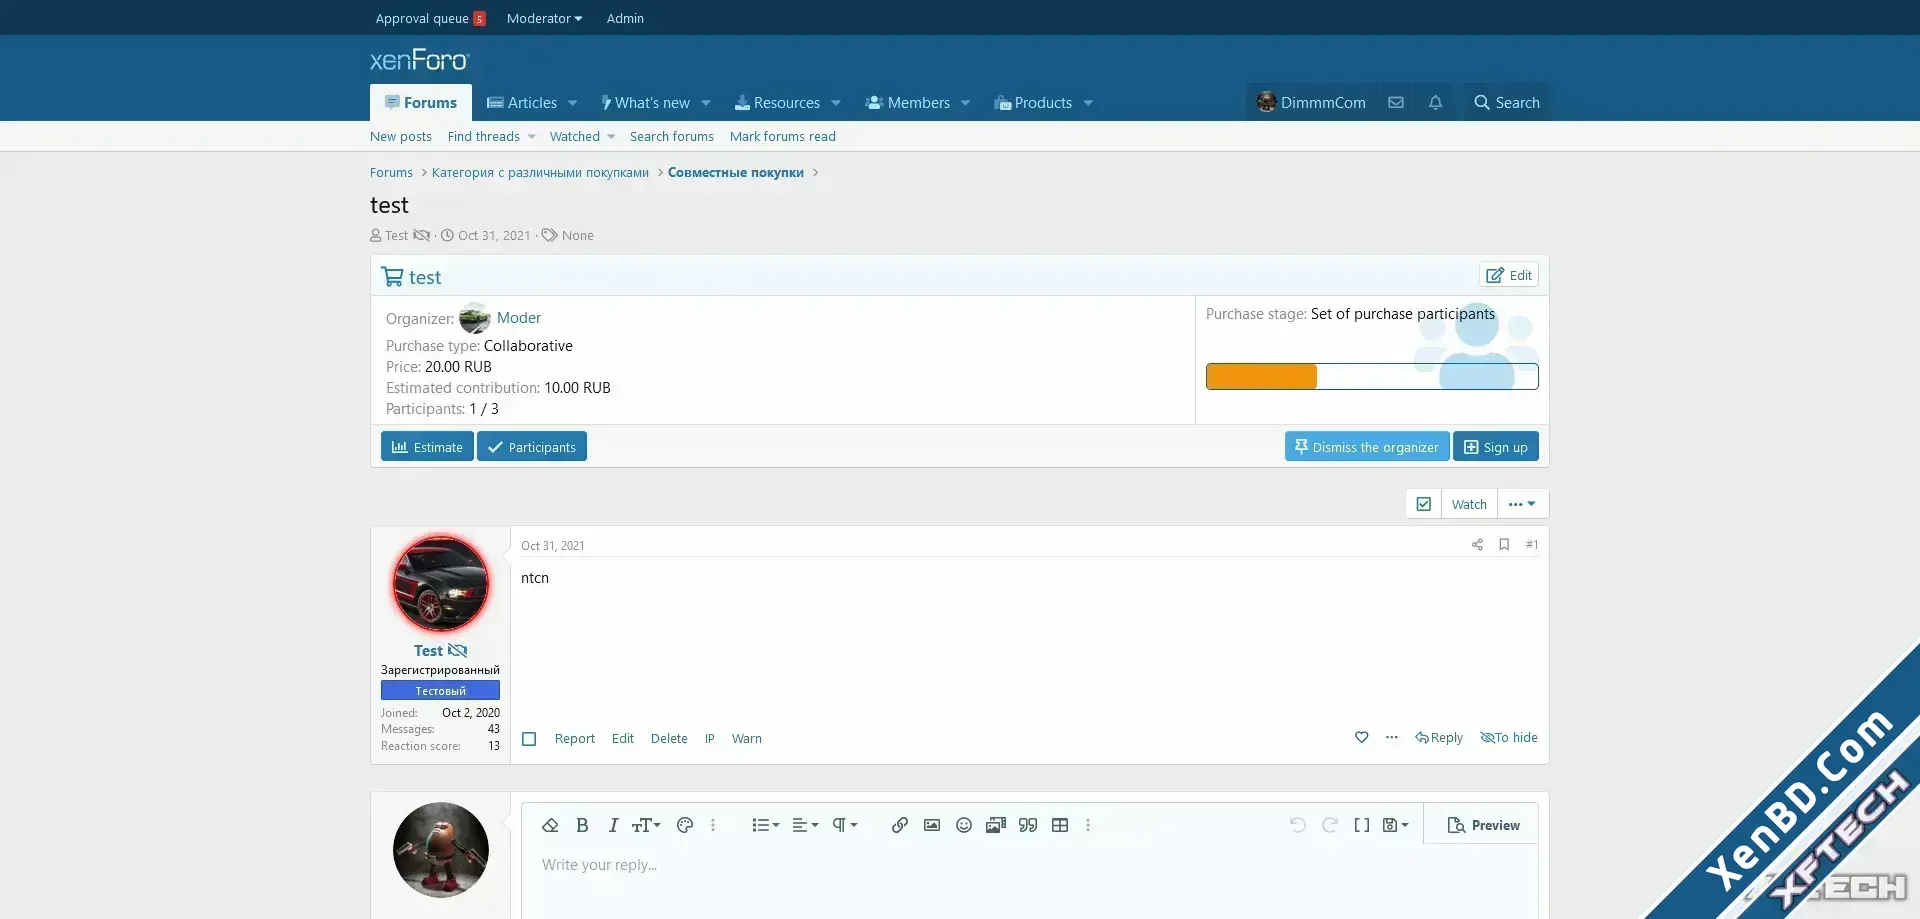
Task: Open Watched dropdown arrow
Action: [x=611, y=137]
